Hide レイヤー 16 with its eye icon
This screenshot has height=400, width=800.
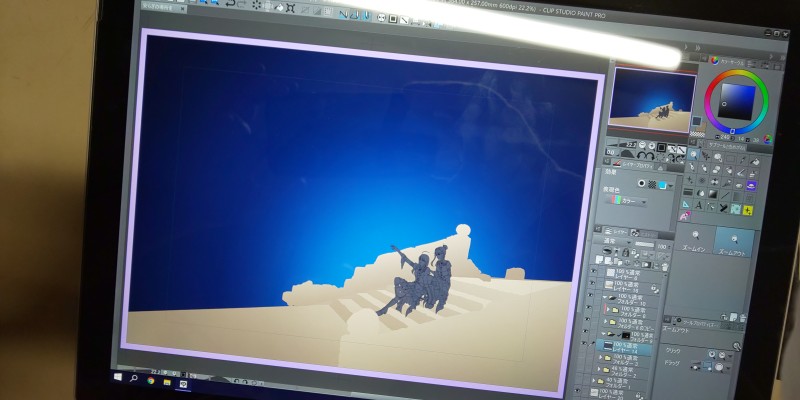pyautogui.click(x=592, y=283)
